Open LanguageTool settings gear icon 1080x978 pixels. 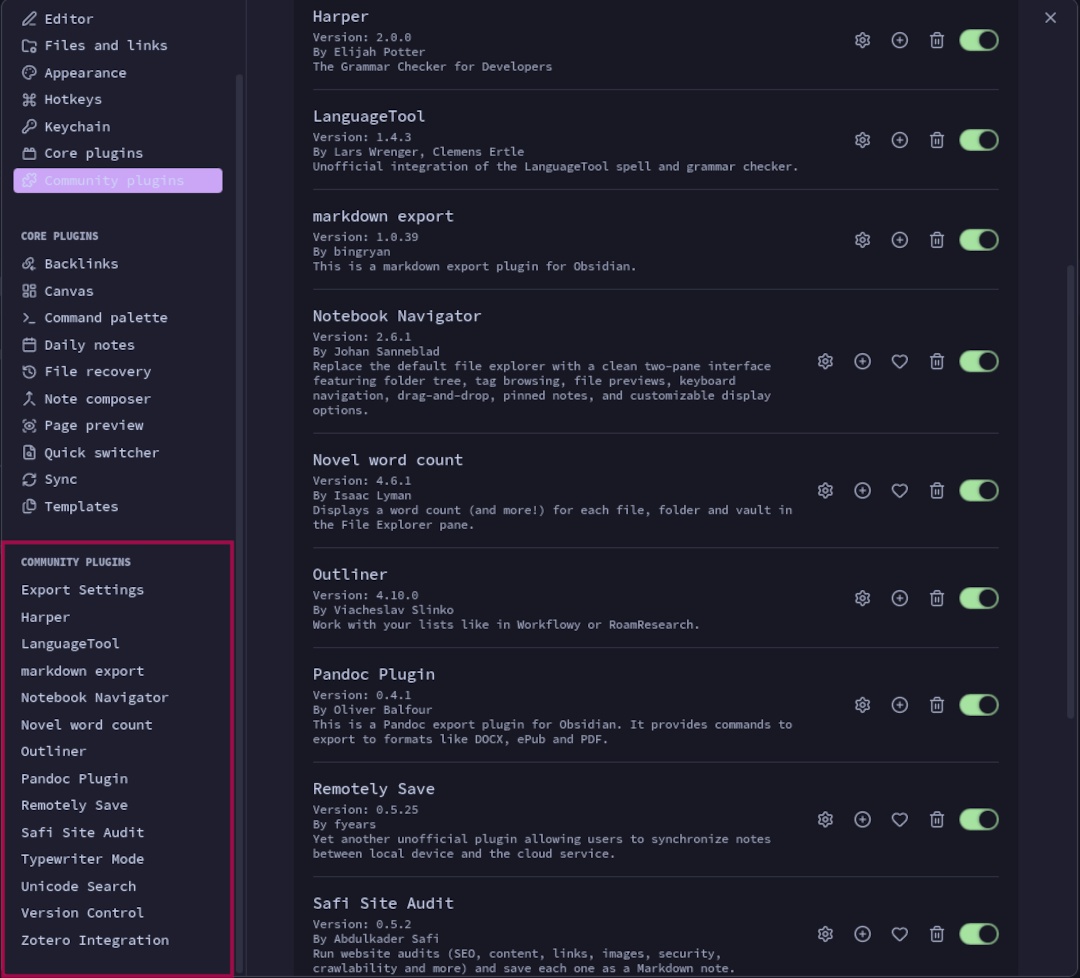click(862, 141)
